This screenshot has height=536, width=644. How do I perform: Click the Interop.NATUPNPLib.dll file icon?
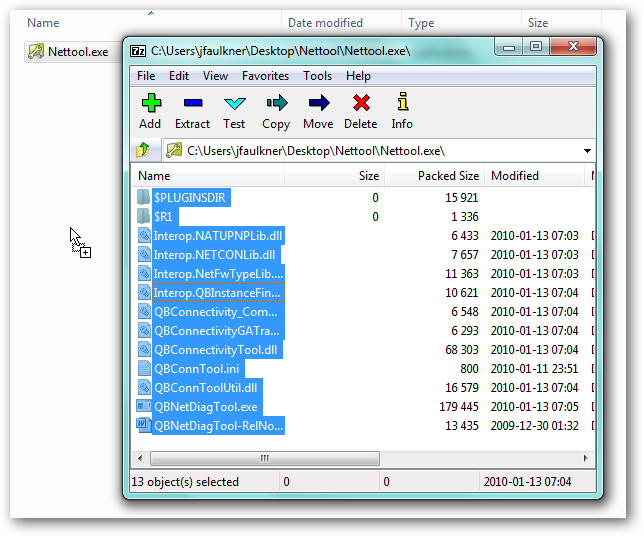click(x=144, y=235)
